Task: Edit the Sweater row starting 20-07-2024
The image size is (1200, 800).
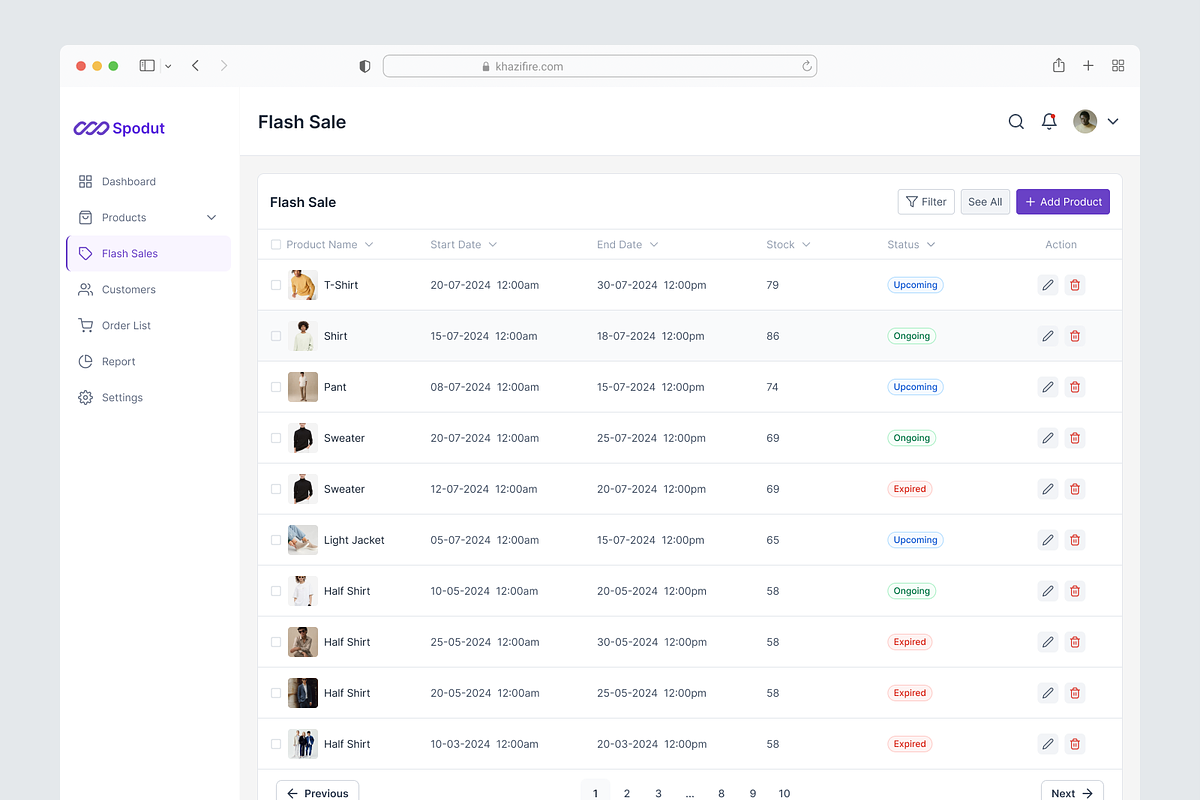Action: 1048,438
